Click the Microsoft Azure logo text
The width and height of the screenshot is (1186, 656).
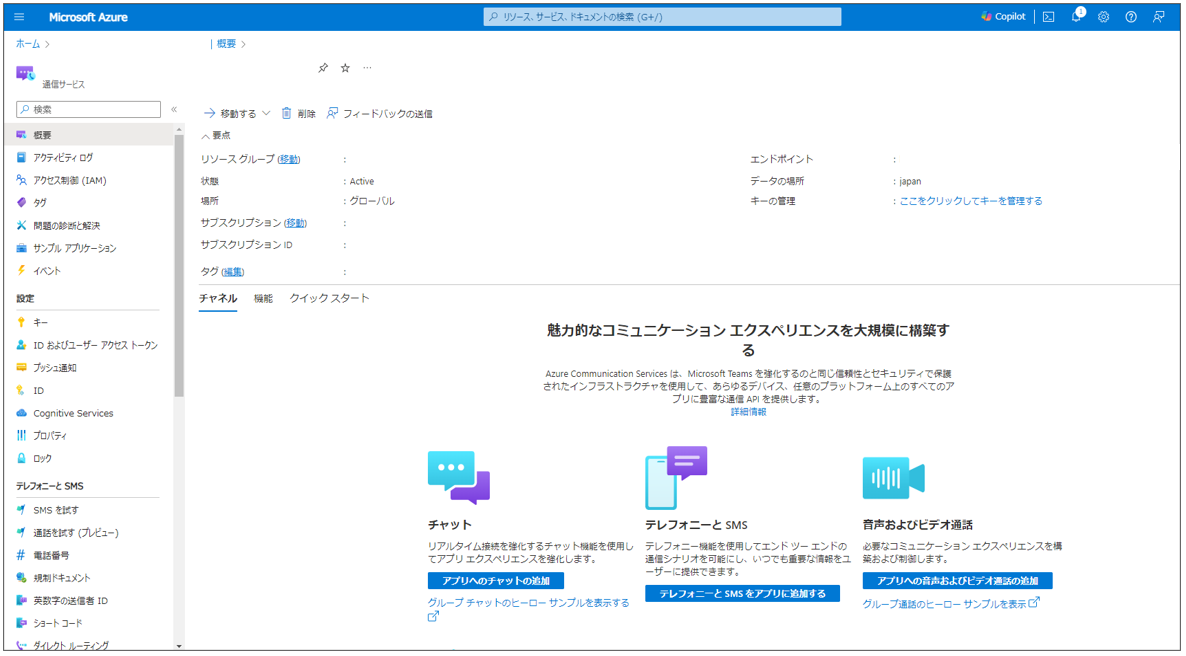(x=88, y=17)
